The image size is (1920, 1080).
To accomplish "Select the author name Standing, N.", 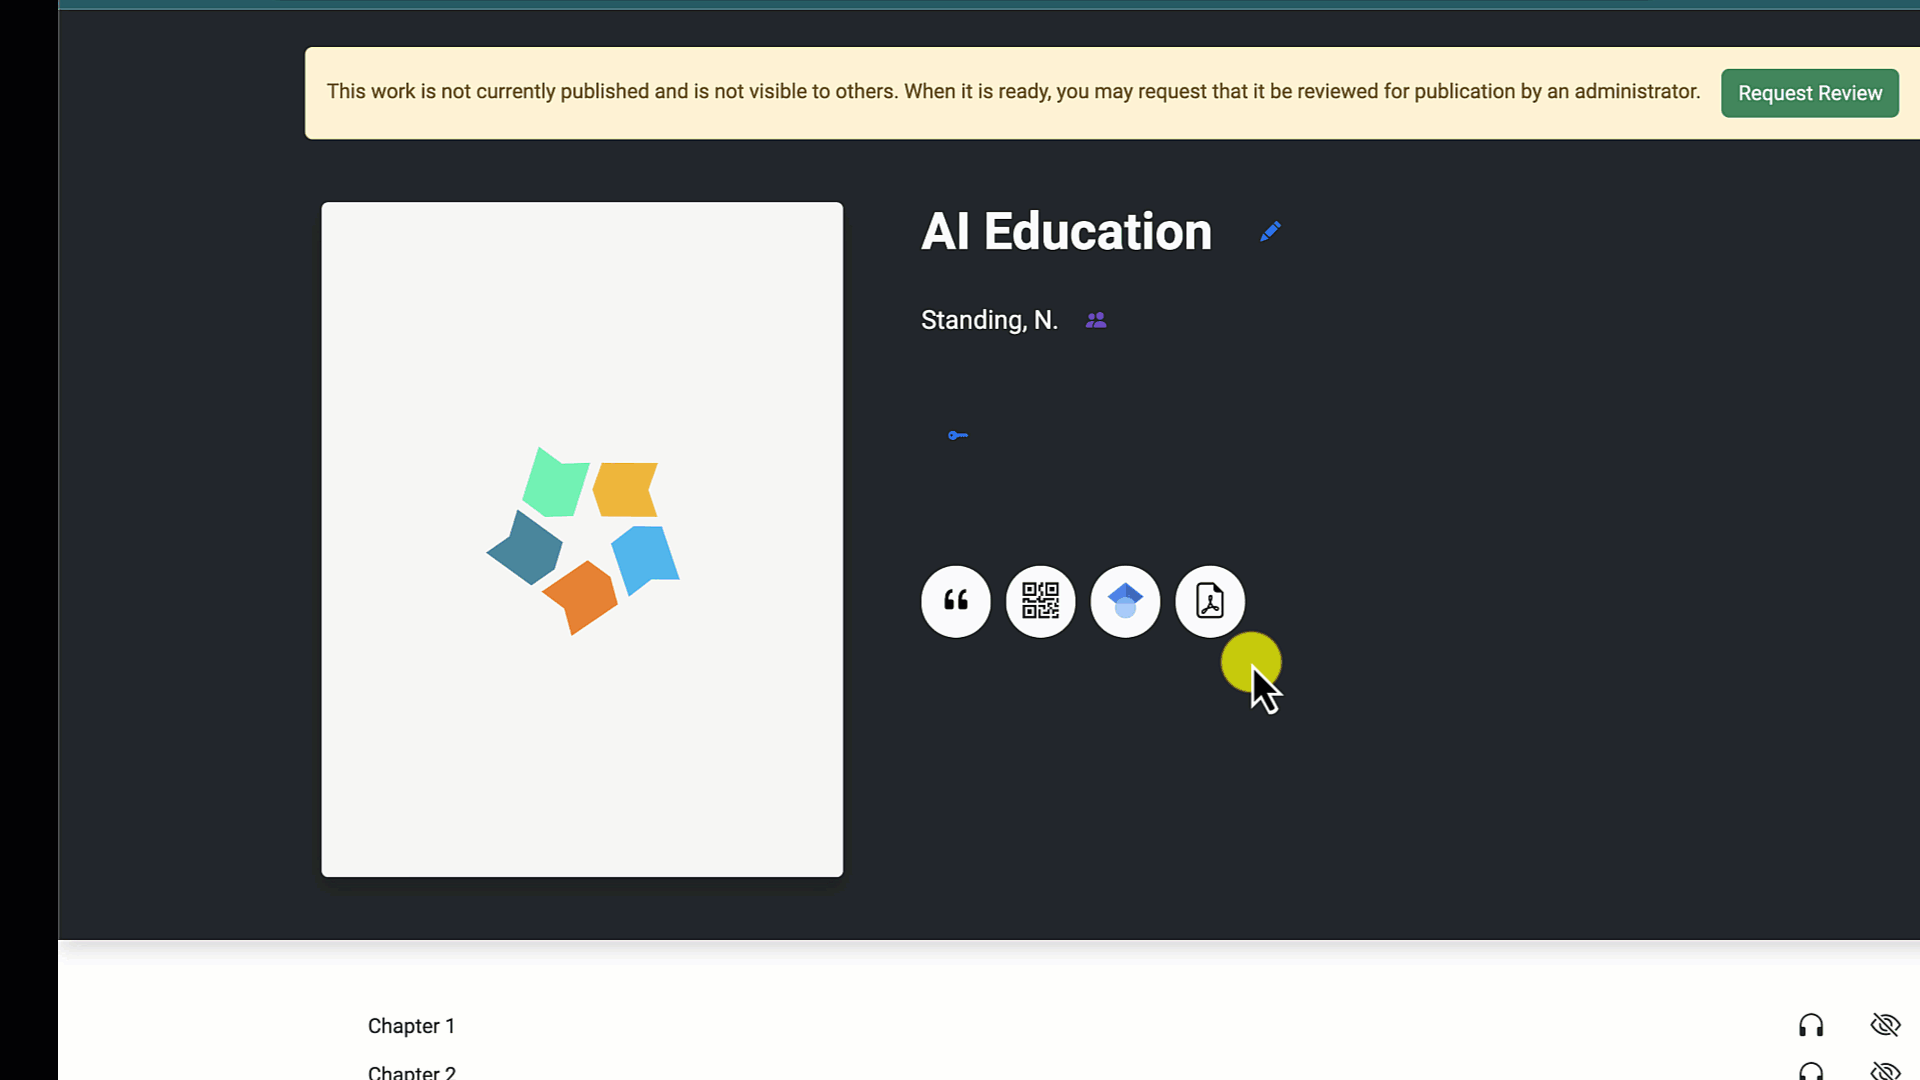I will [x=989, y=320].
